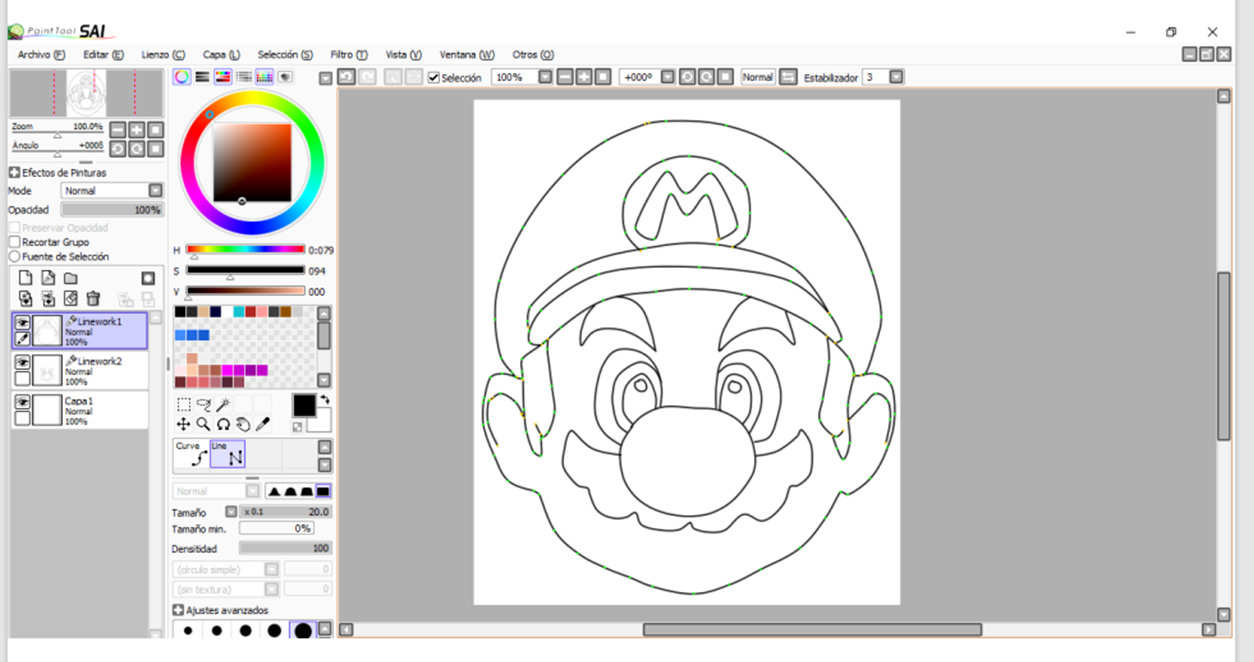The width and height of the screenshot is (1254, 662).
Task: Open the color panel options dropdown
Action: click(x=325, y=78)
